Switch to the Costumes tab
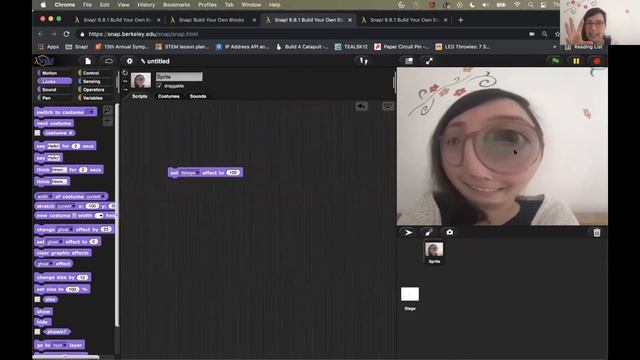 coord(169,96)
